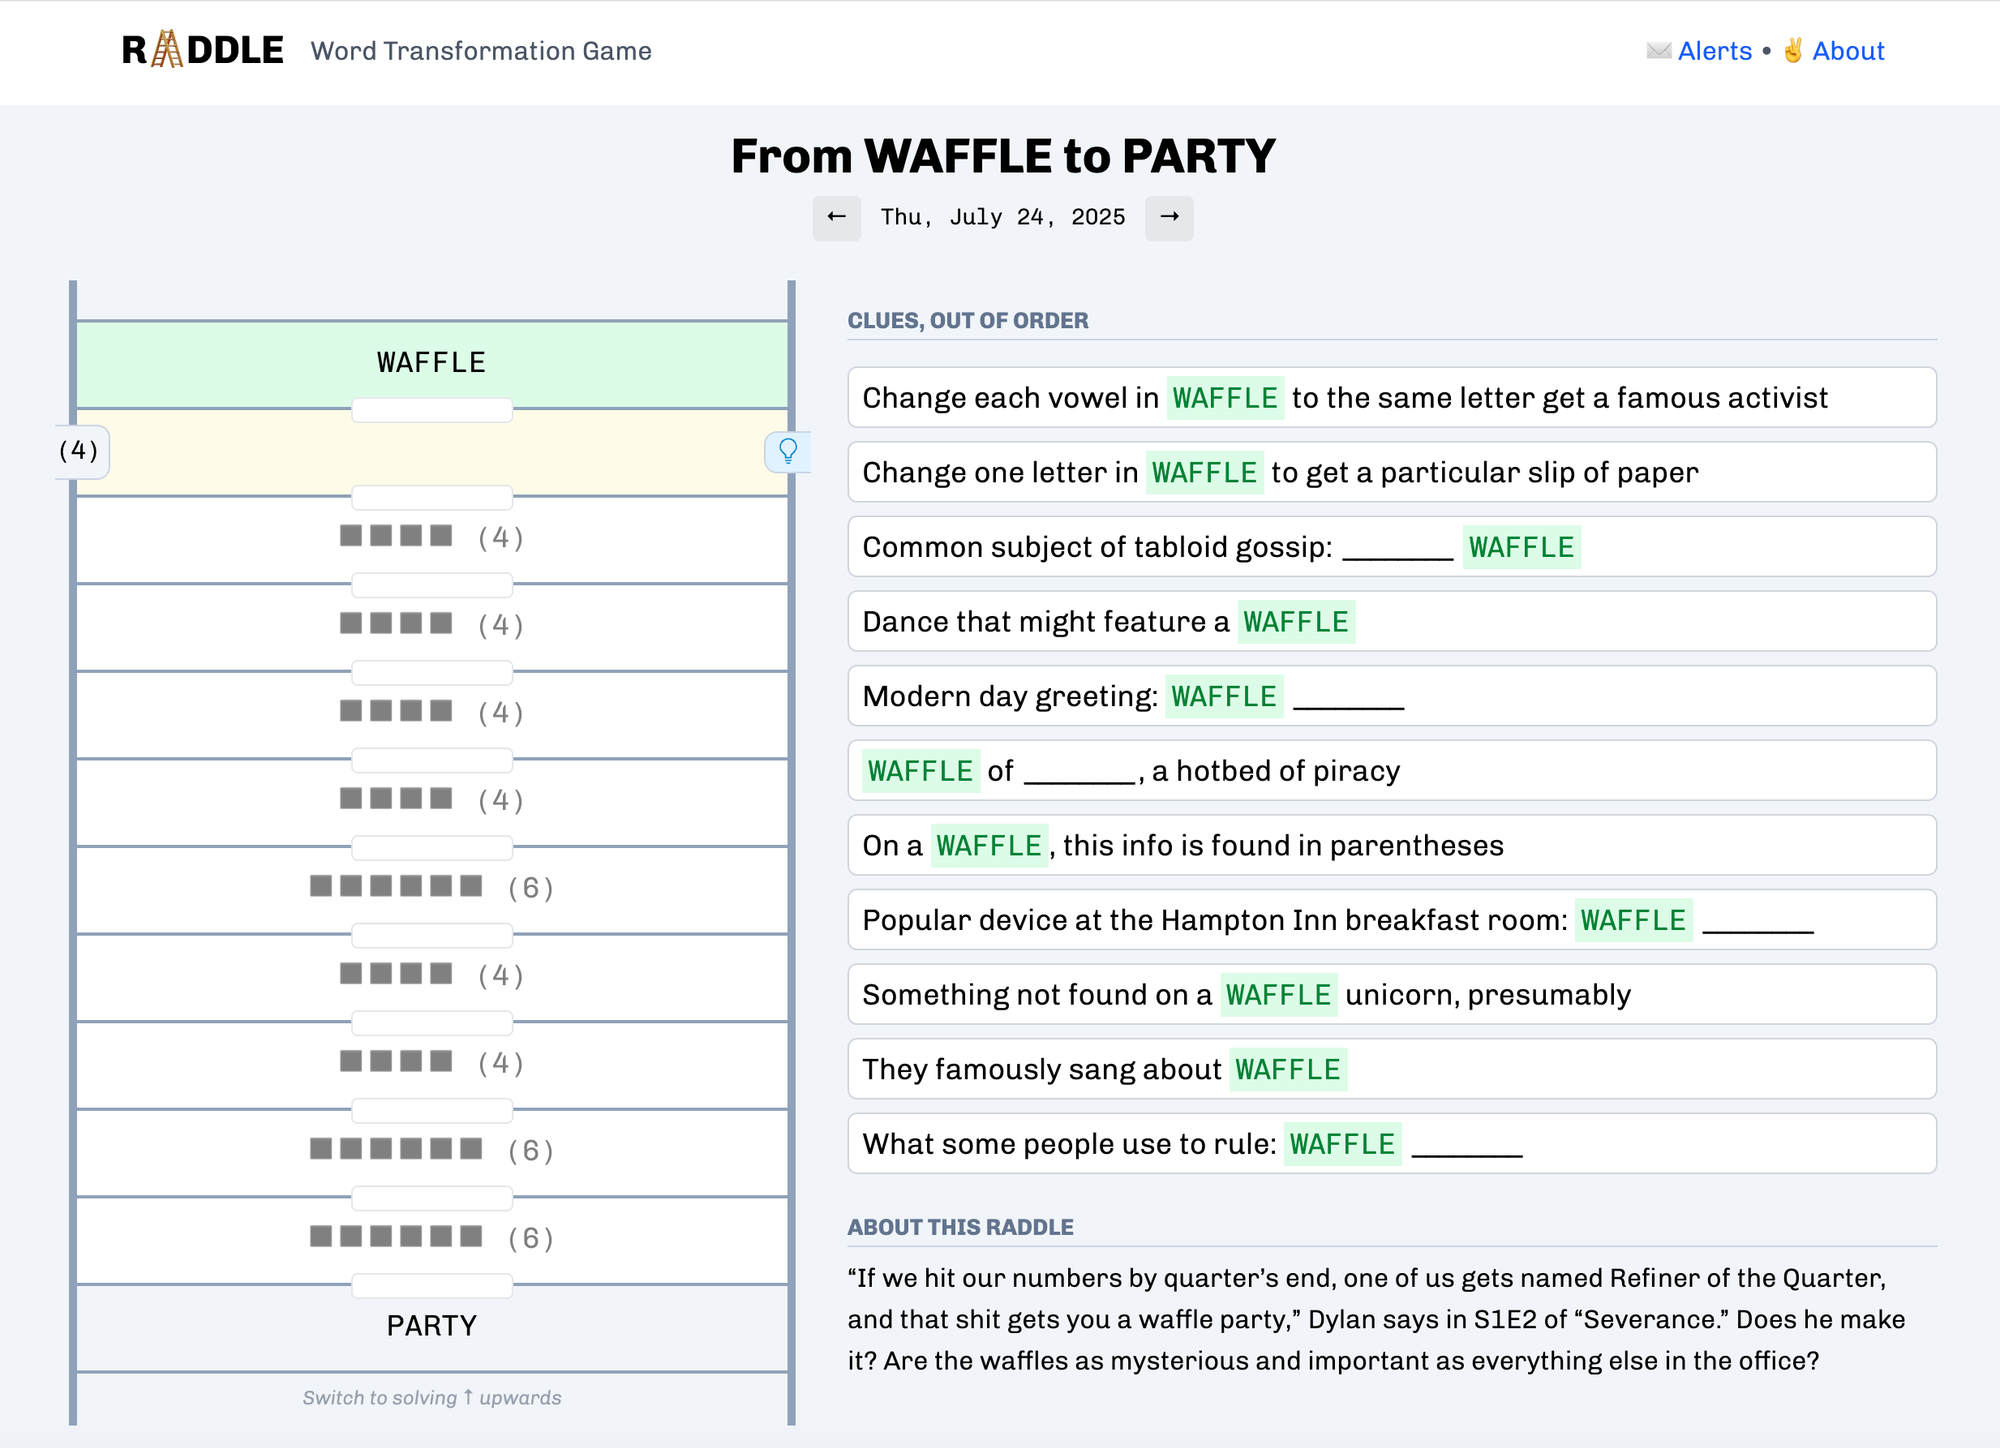Open the 'Thu, July 24, 2025' date display
Viewport: 2000px width, 1448px height.
pyautogui.click(x=1002, y=217)
